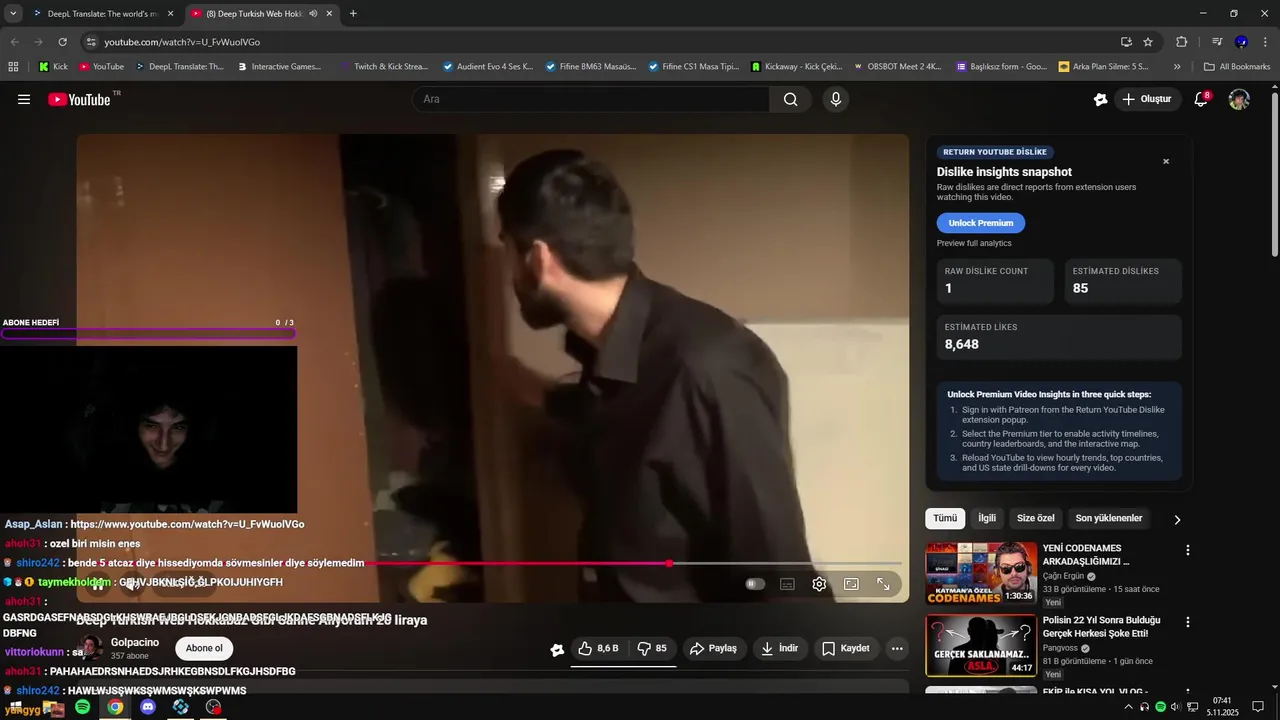Viewport: 1280px width, 720px height.
Task: Go back in browser history
Action: 14,42
